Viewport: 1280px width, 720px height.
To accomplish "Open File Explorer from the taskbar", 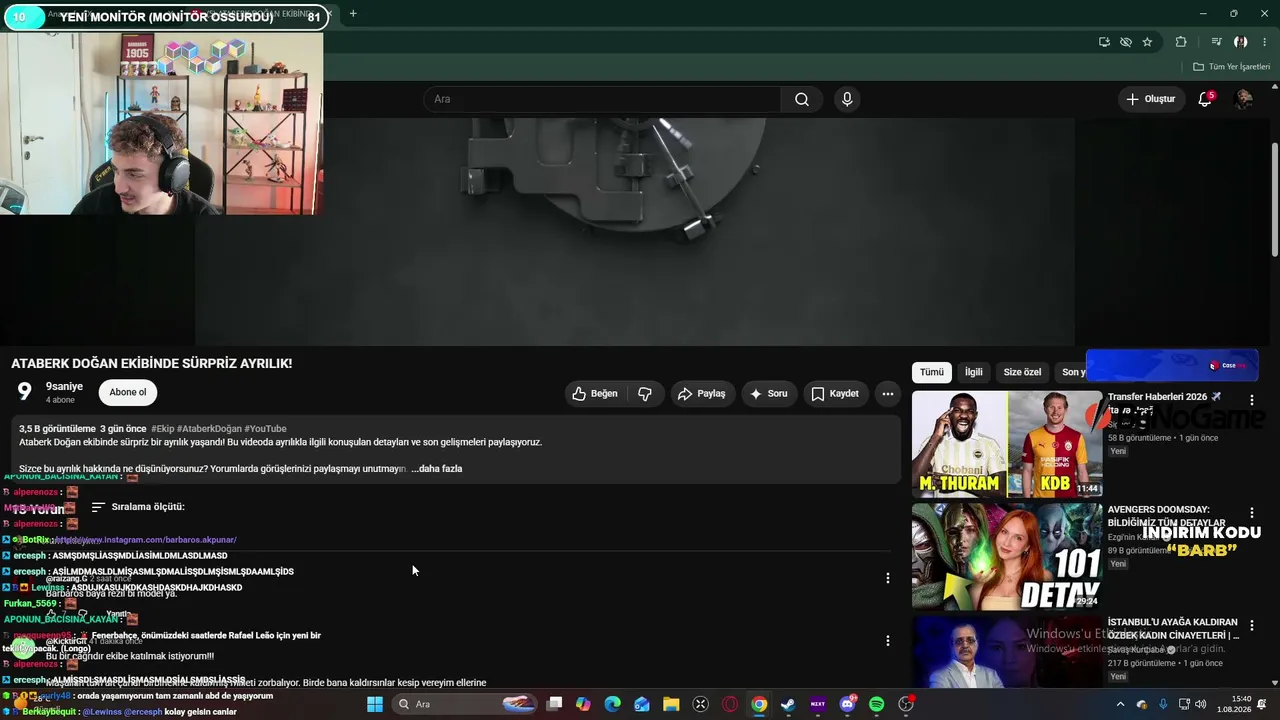I will pos(671,704).
